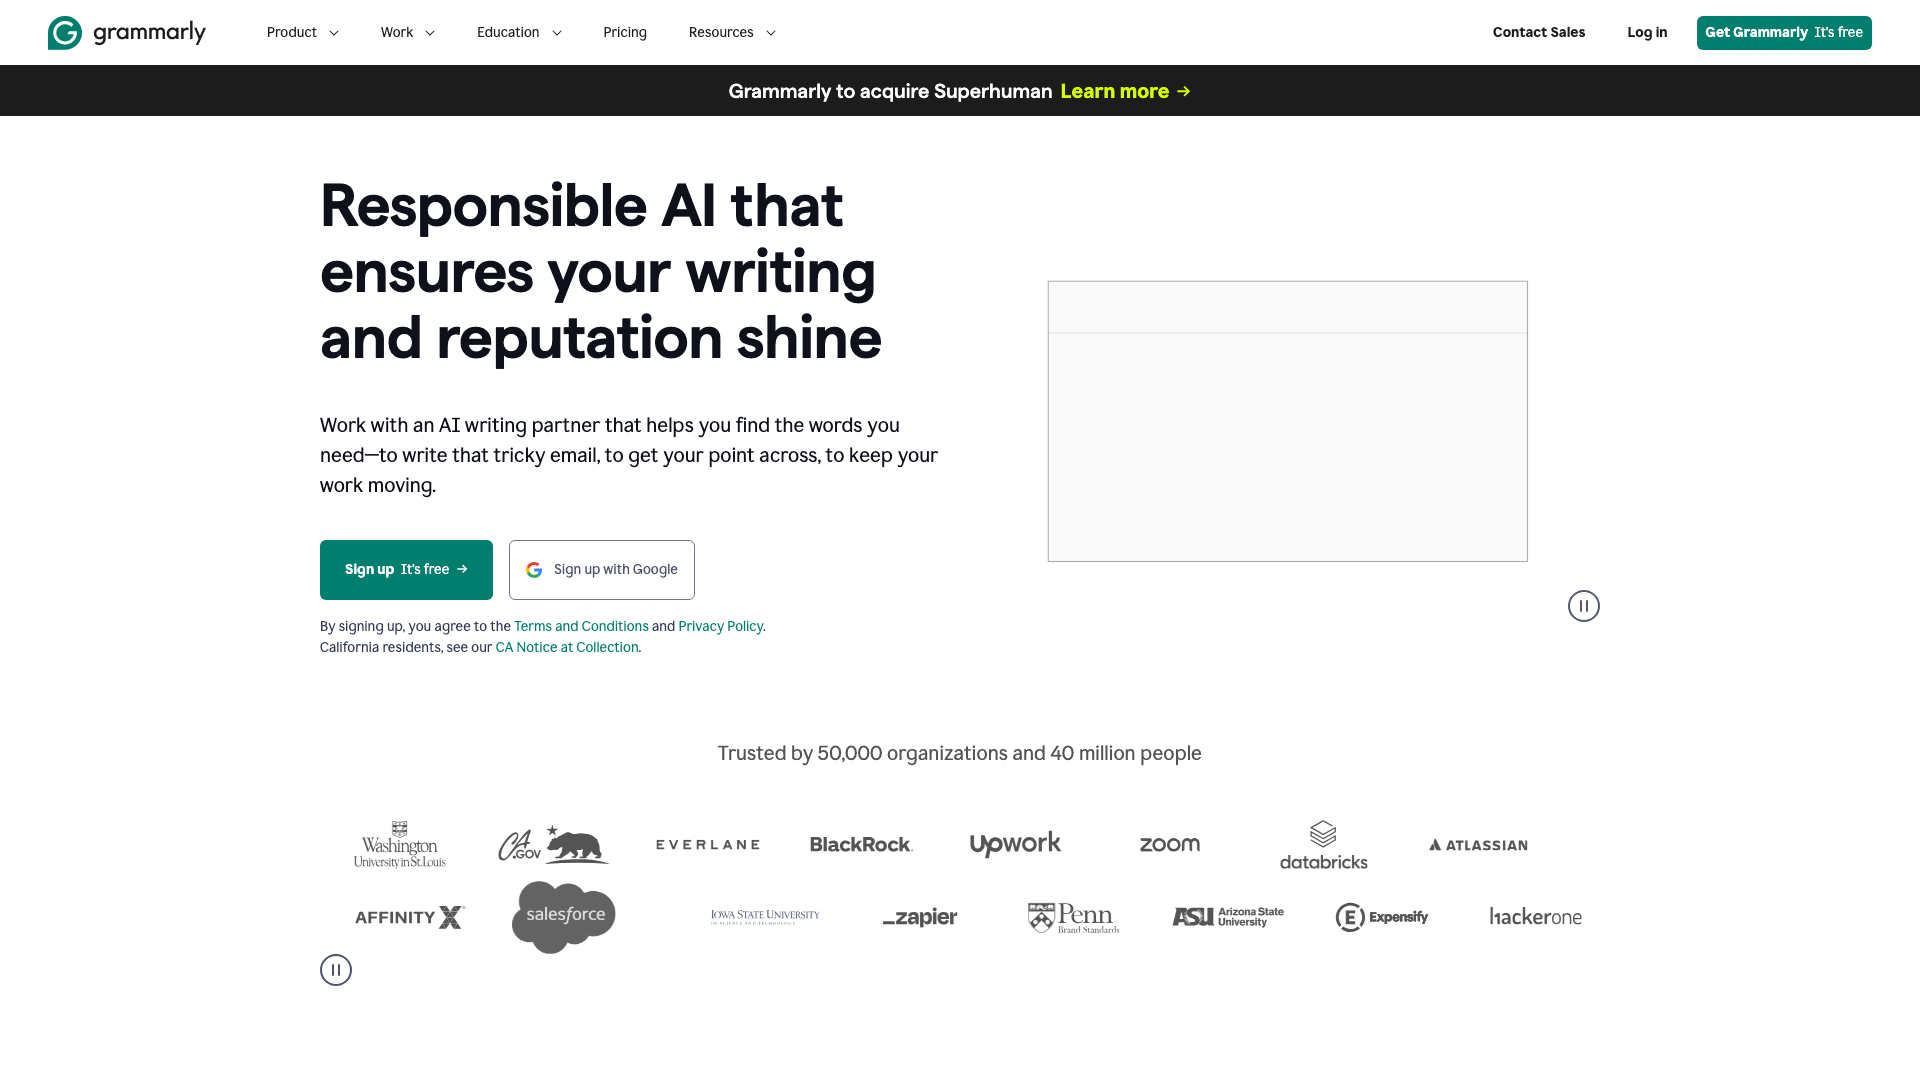Click the Grammarly logo in header
1920x1080 pixels.
(x=127, y=32)
